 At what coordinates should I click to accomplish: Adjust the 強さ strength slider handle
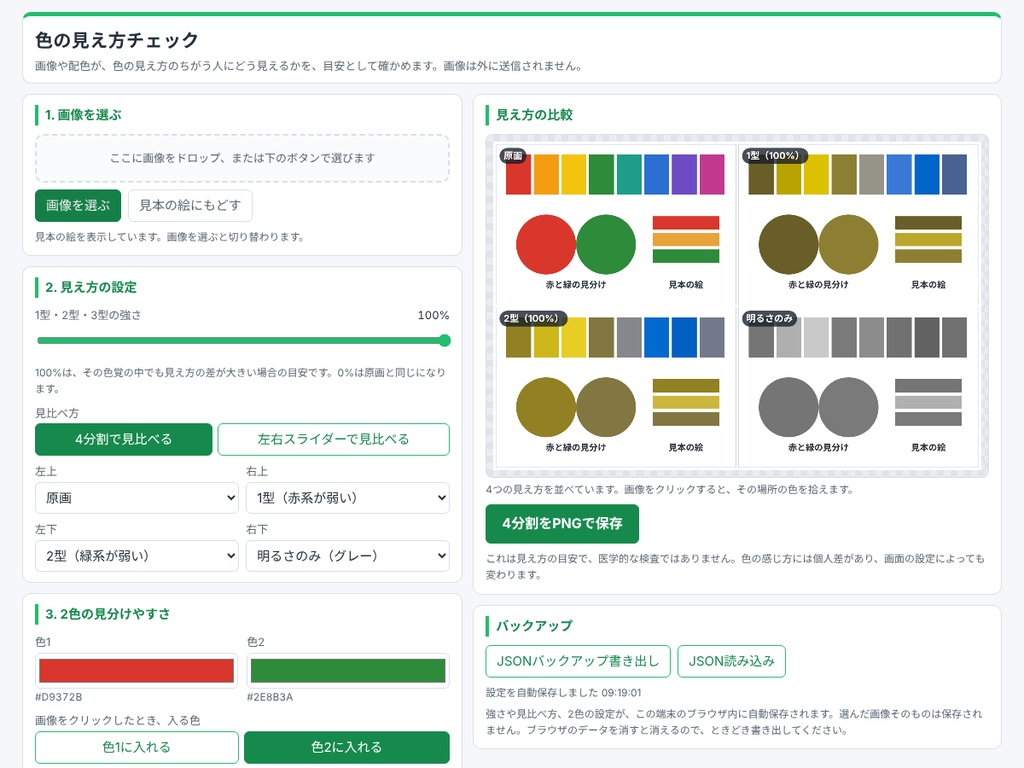point(445,340)
